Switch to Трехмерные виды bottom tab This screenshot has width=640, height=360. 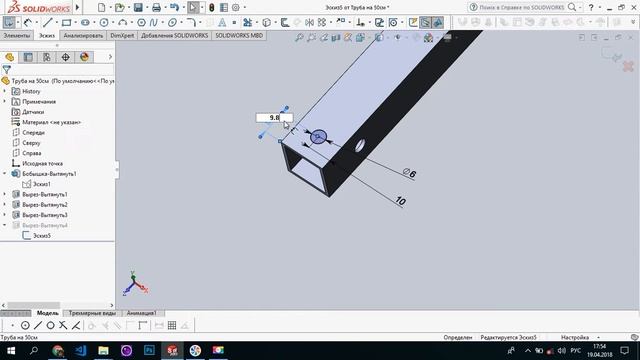point(92,313)
